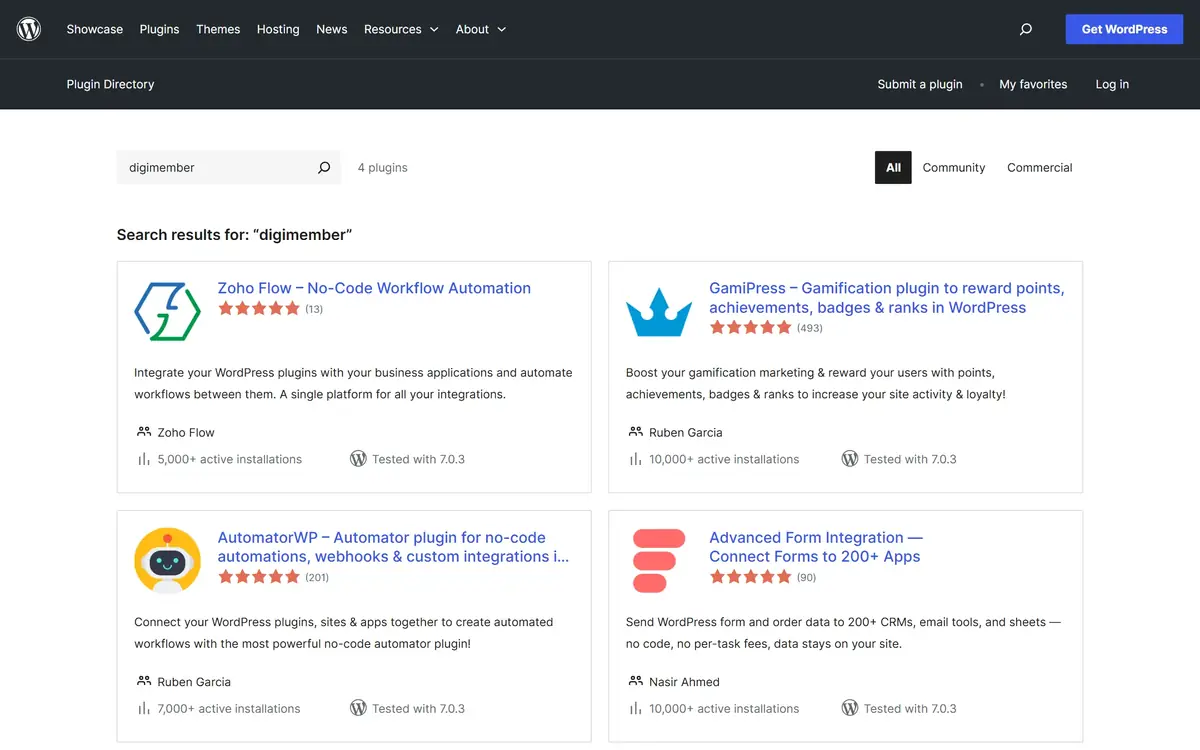Click the (13) review count
1200x750 pixels.
(314, 309)
